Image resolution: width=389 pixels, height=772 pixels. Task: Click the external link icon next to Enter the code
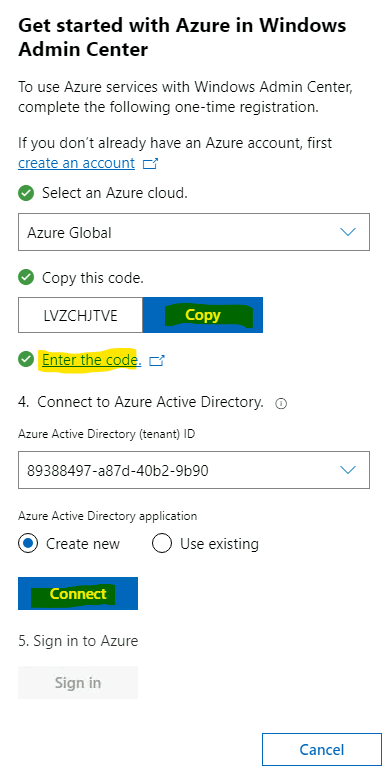[157, 361]
